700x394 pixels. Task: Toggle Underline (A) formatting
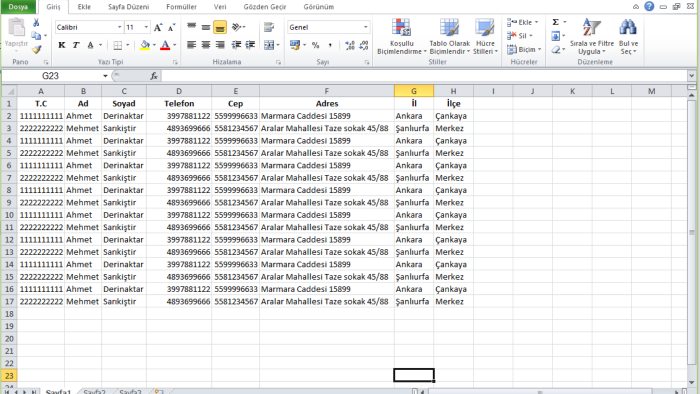(91, 45)
